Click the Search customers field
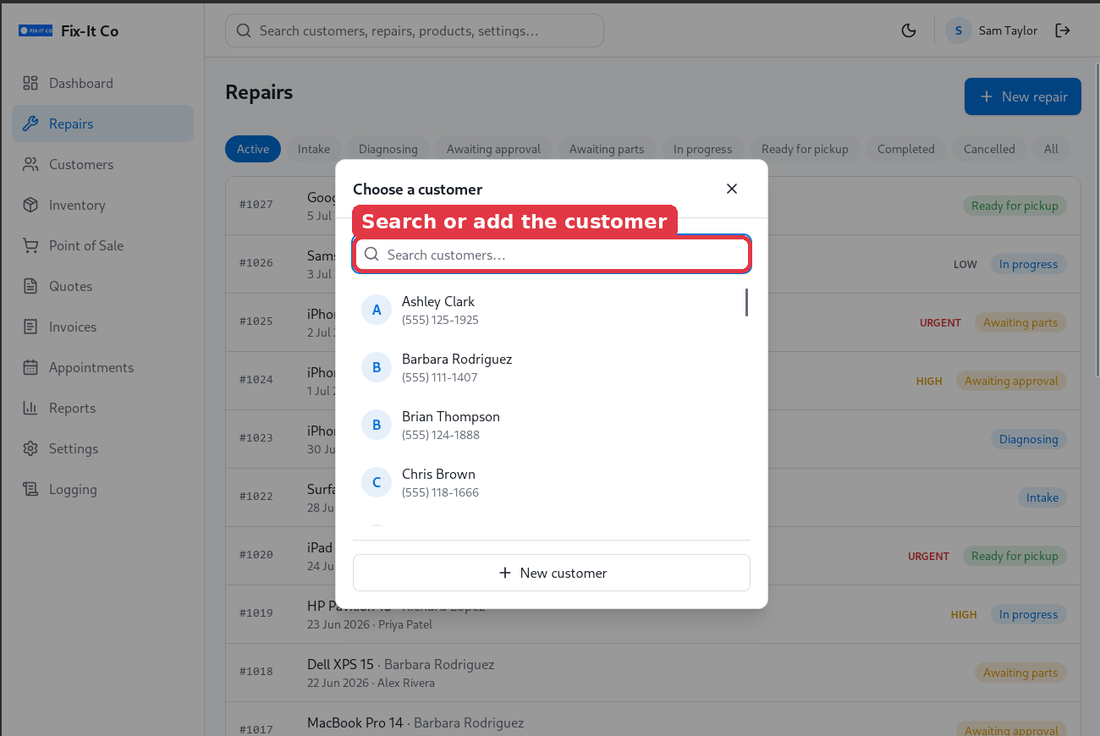Image resolution: width=1100 pixels, height=736 pixels. point(551,255)
